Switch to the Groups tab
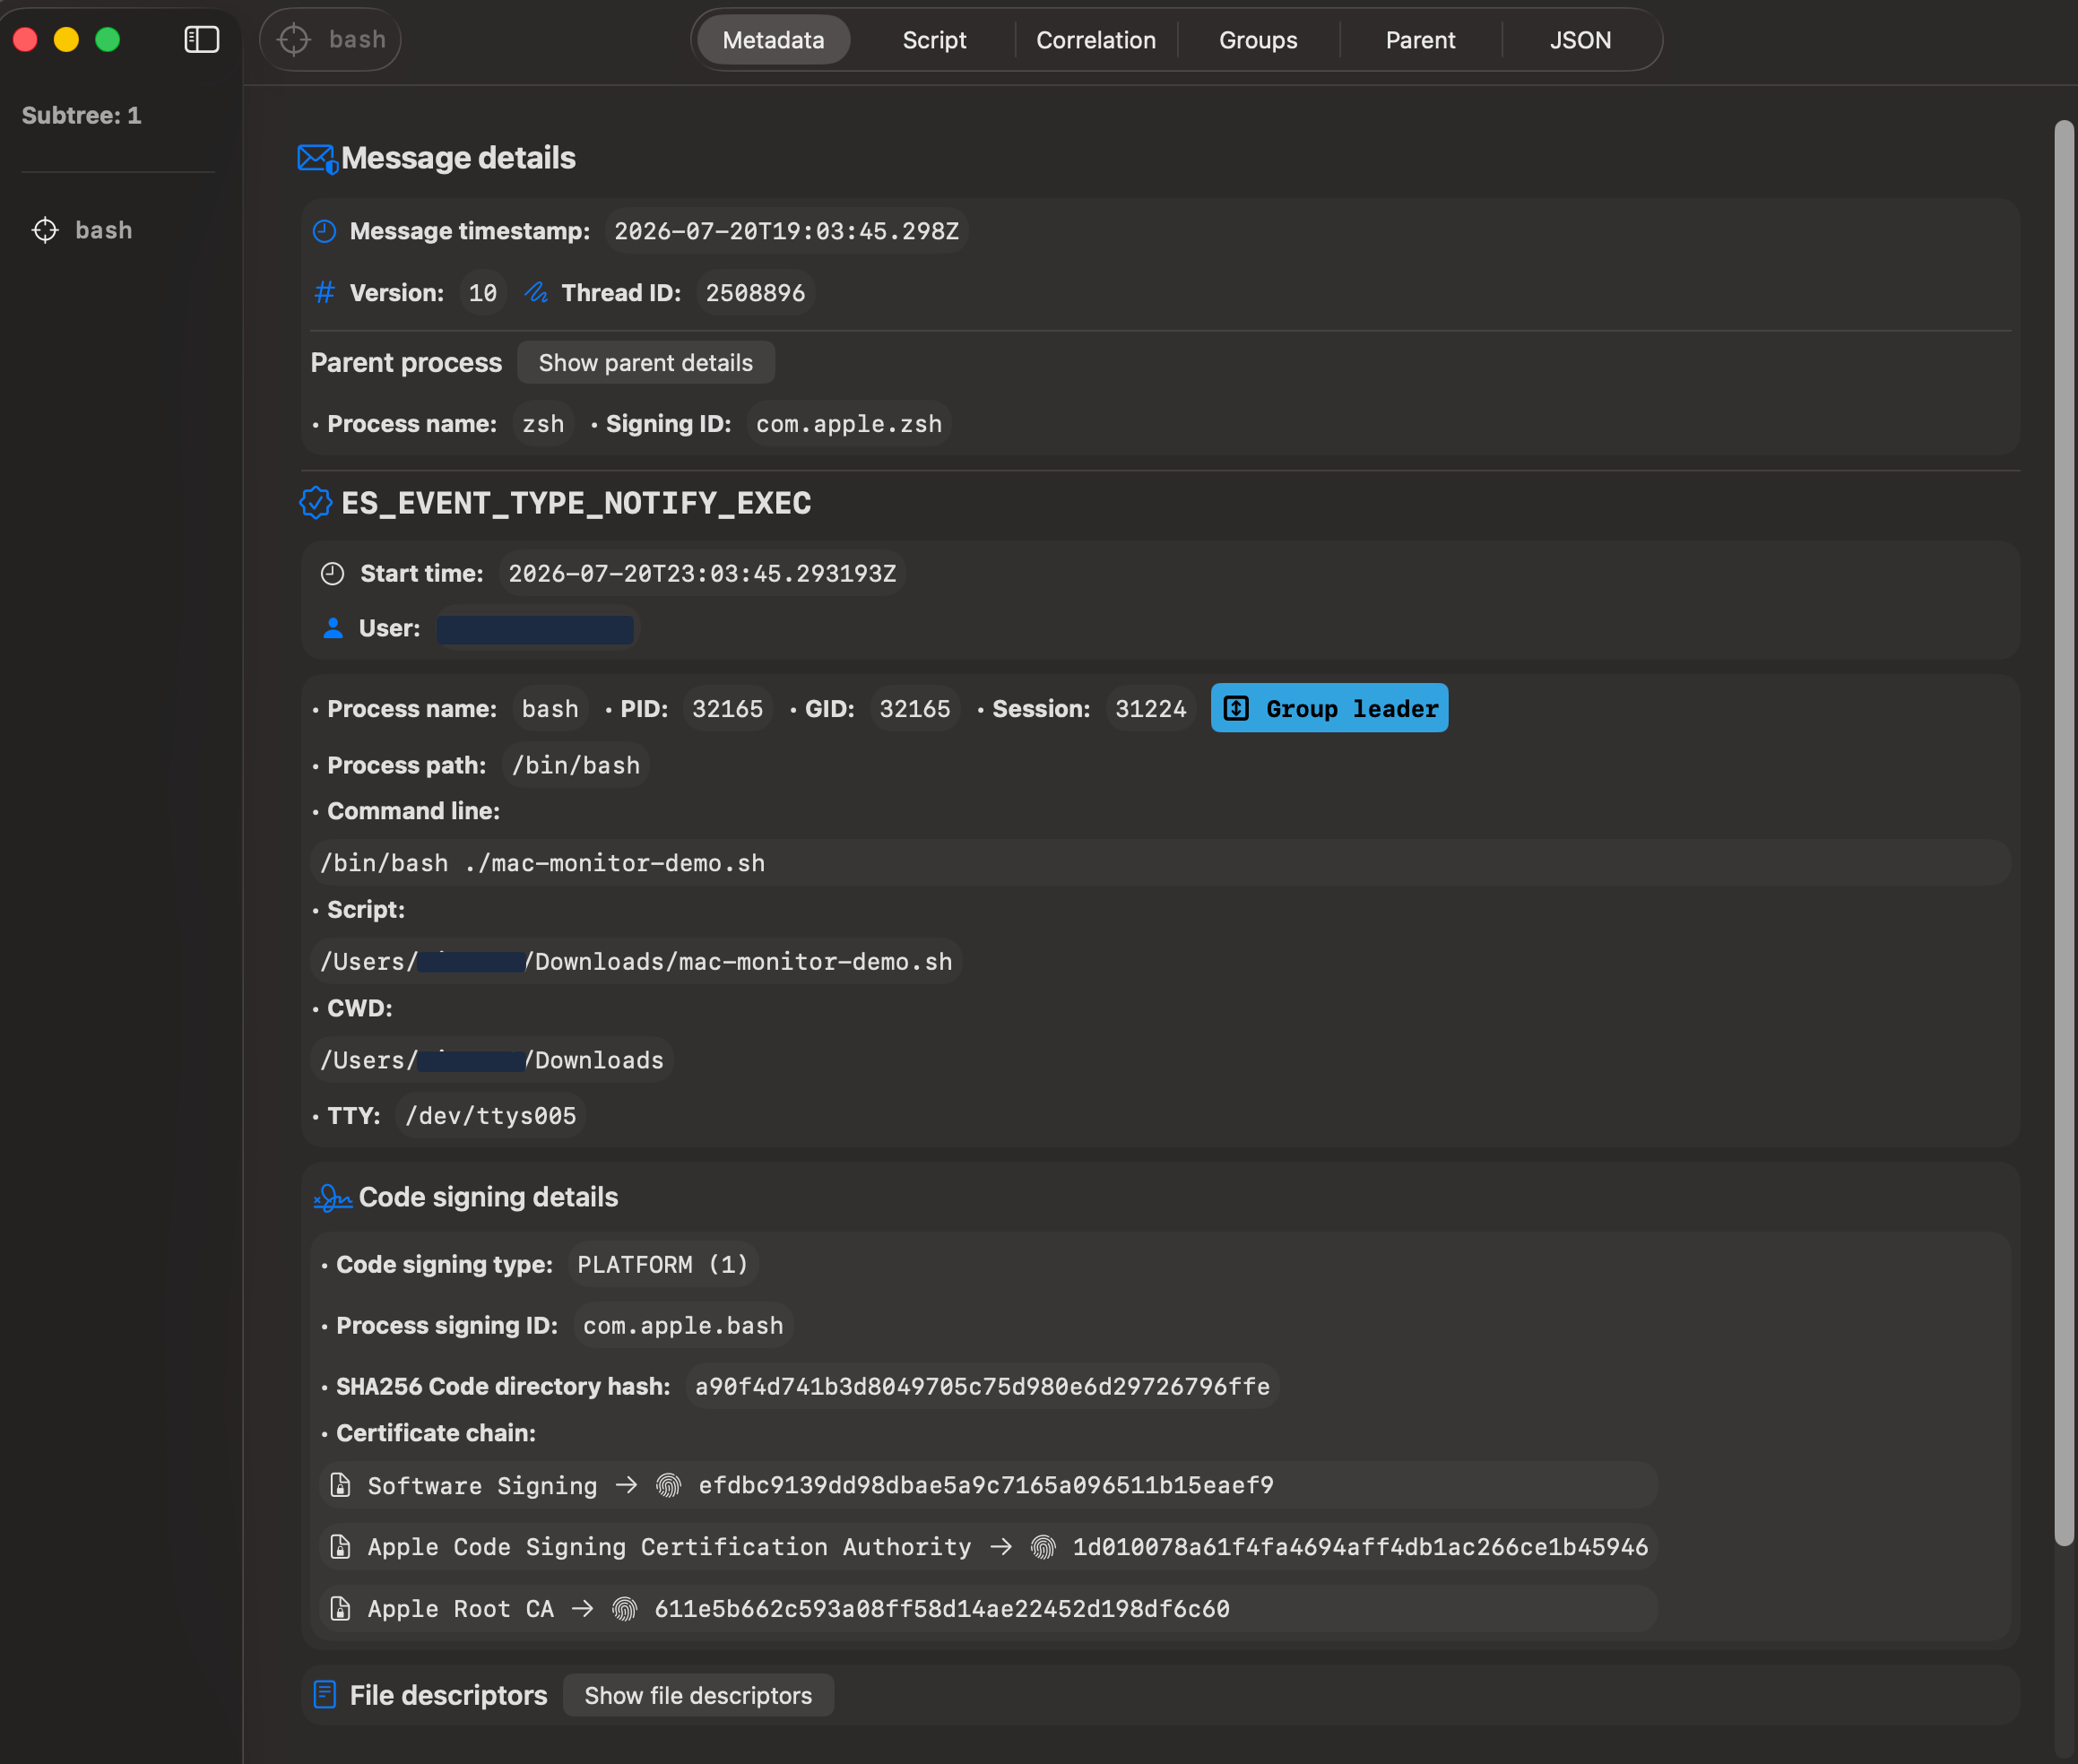2078x1764 pixels. [x=1258, y=40]
